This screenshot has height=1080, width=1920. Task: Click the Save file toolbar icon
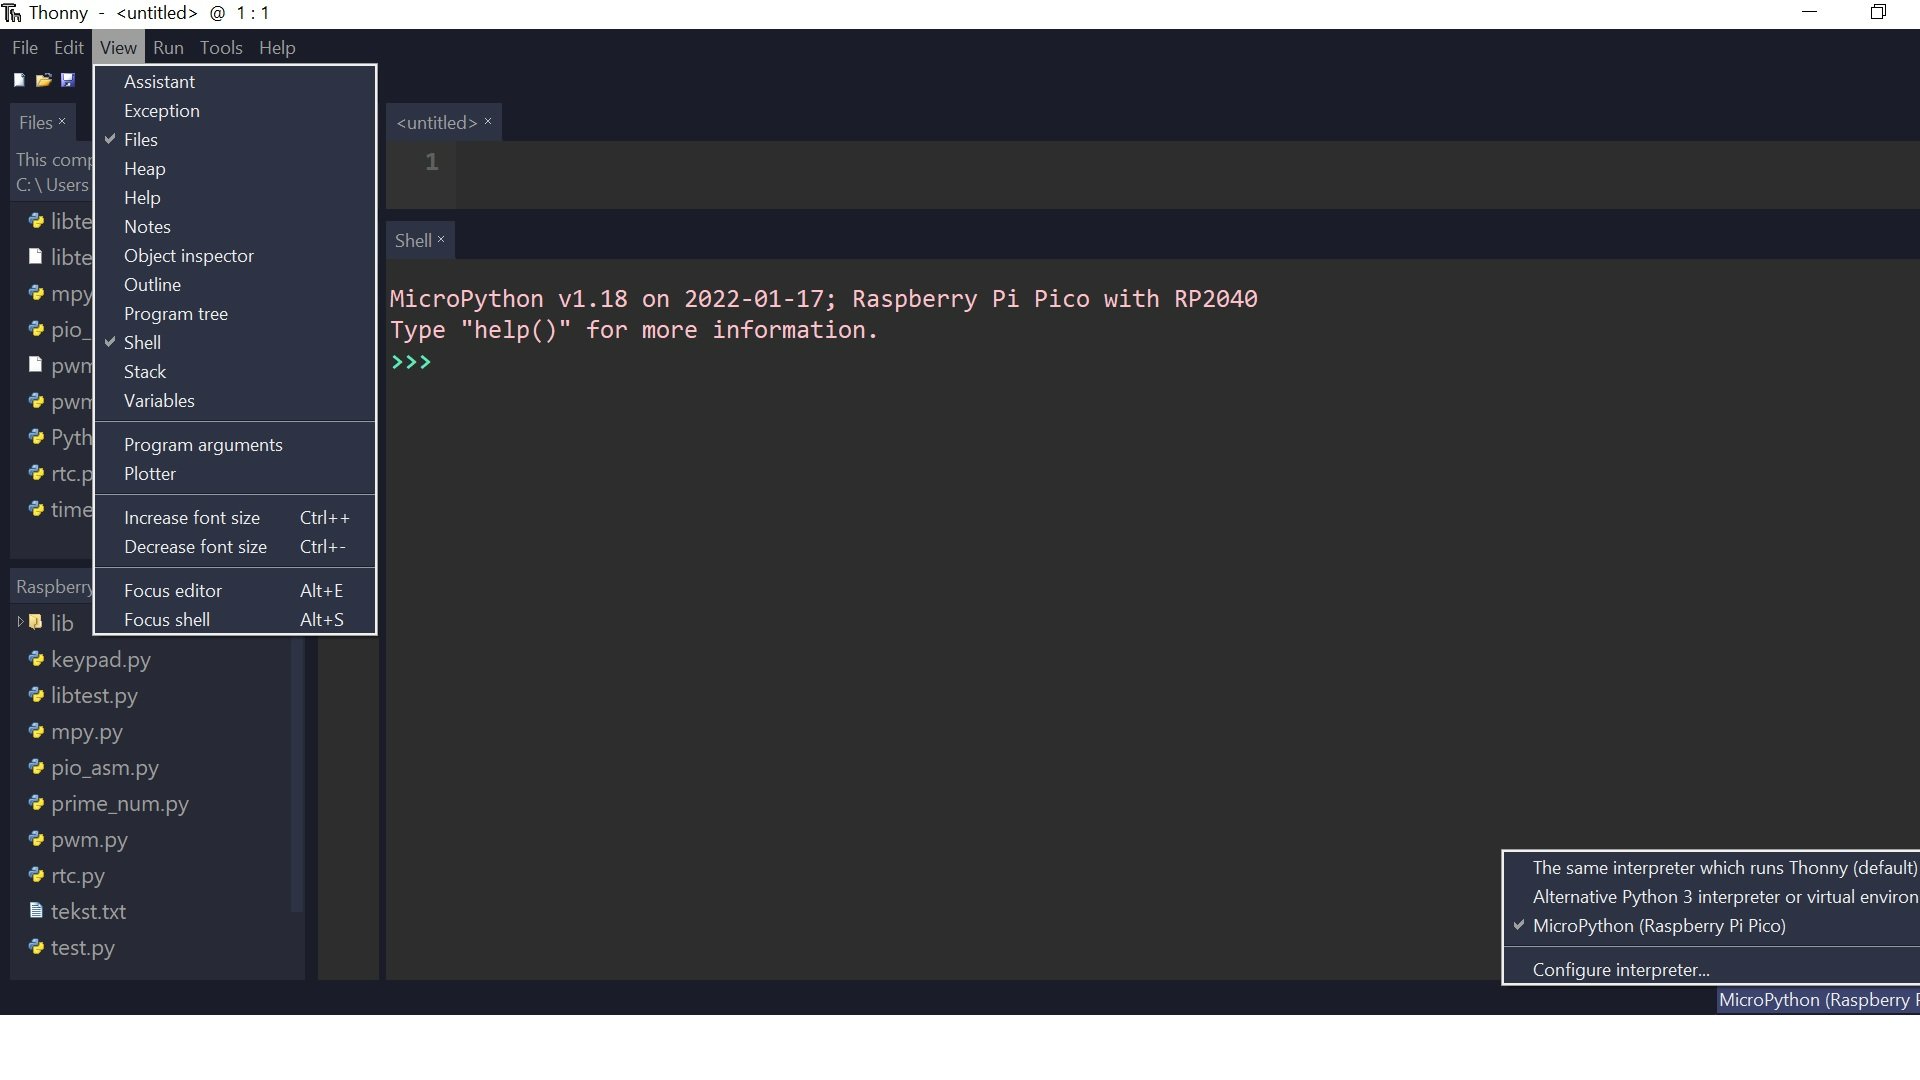click(67, 80)
